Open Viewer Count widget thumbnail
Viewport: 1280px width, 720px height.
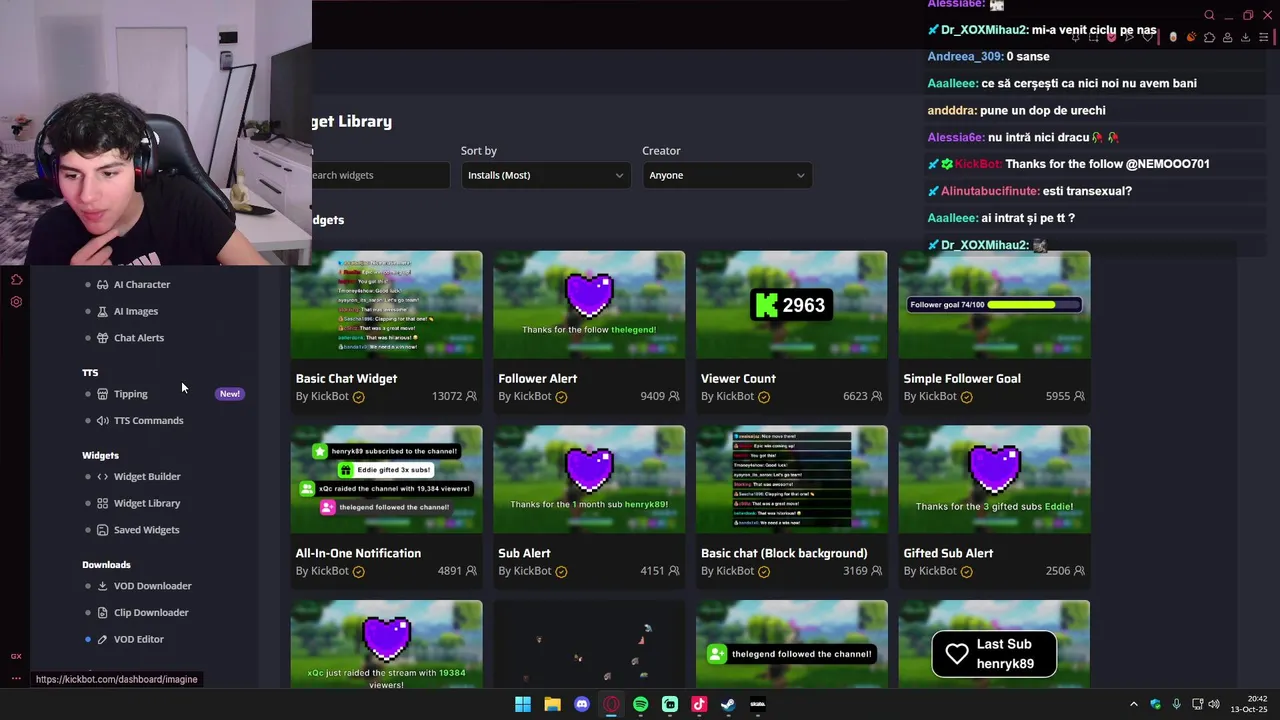pyautogui.click(x=792, y=305)
